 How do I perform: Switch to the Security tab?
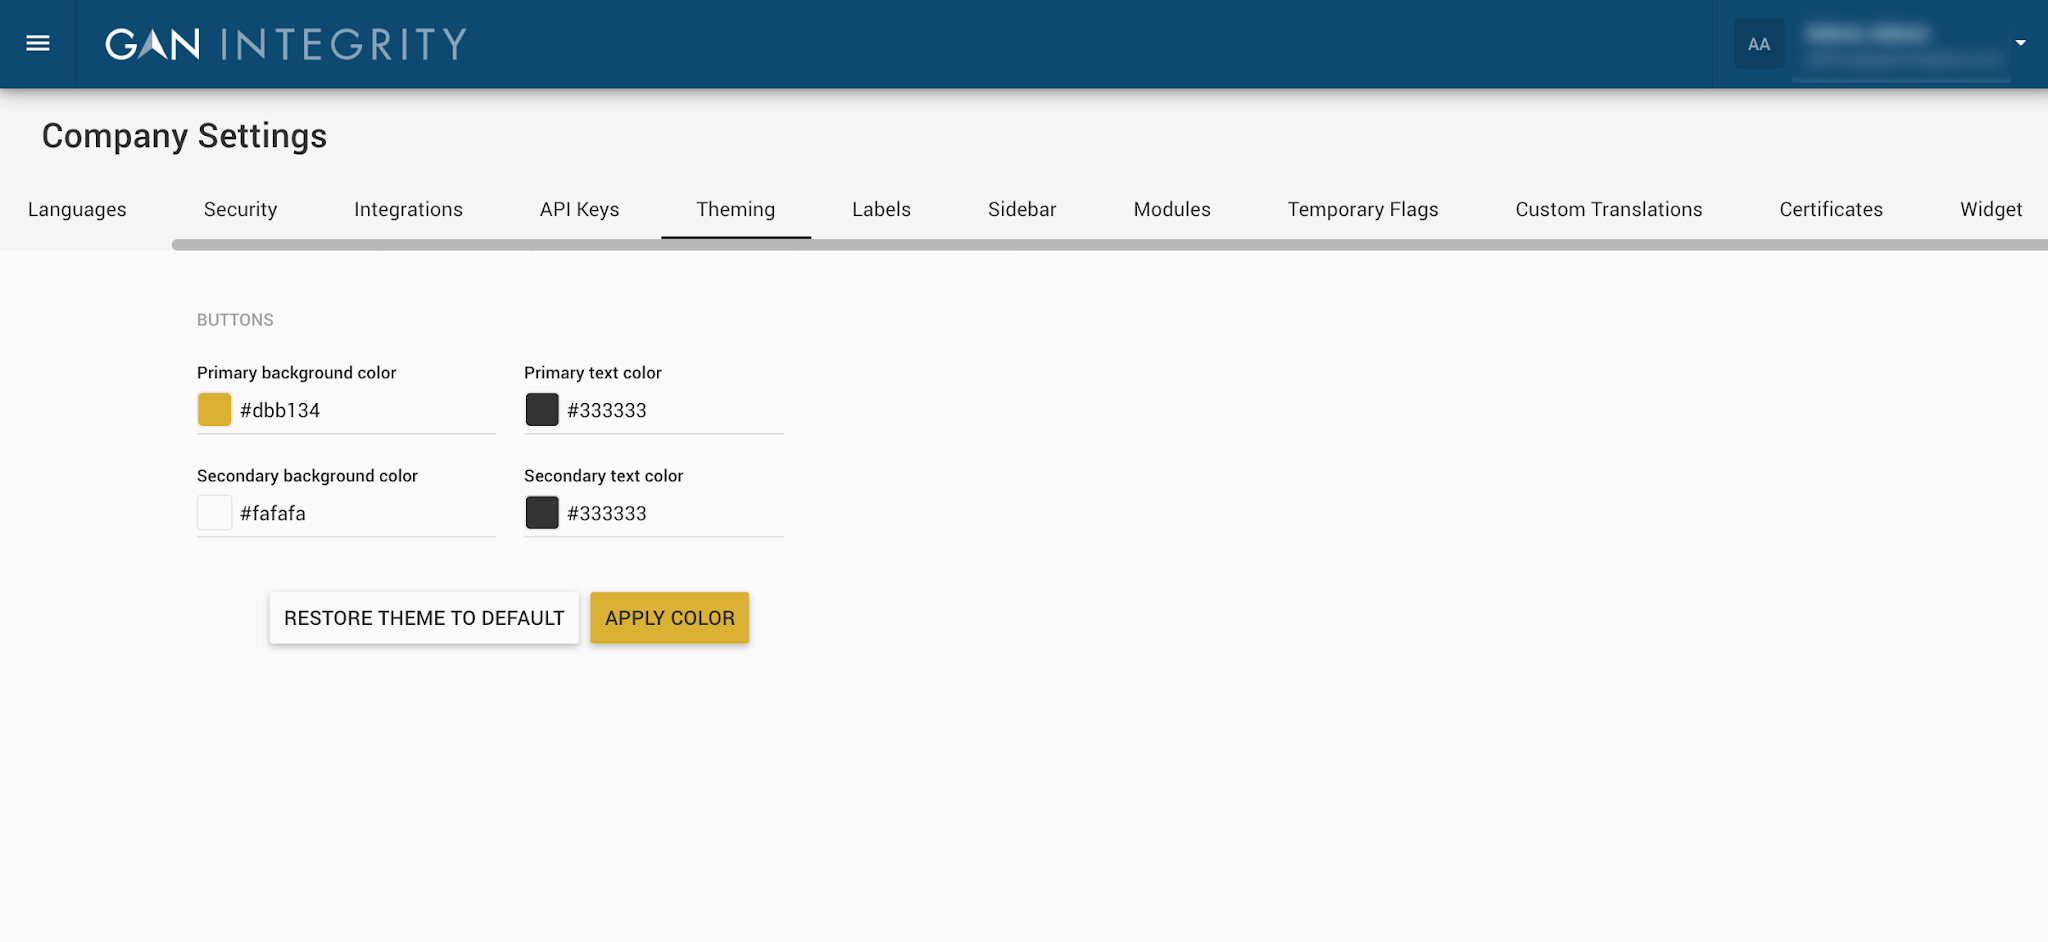[240, 209]
